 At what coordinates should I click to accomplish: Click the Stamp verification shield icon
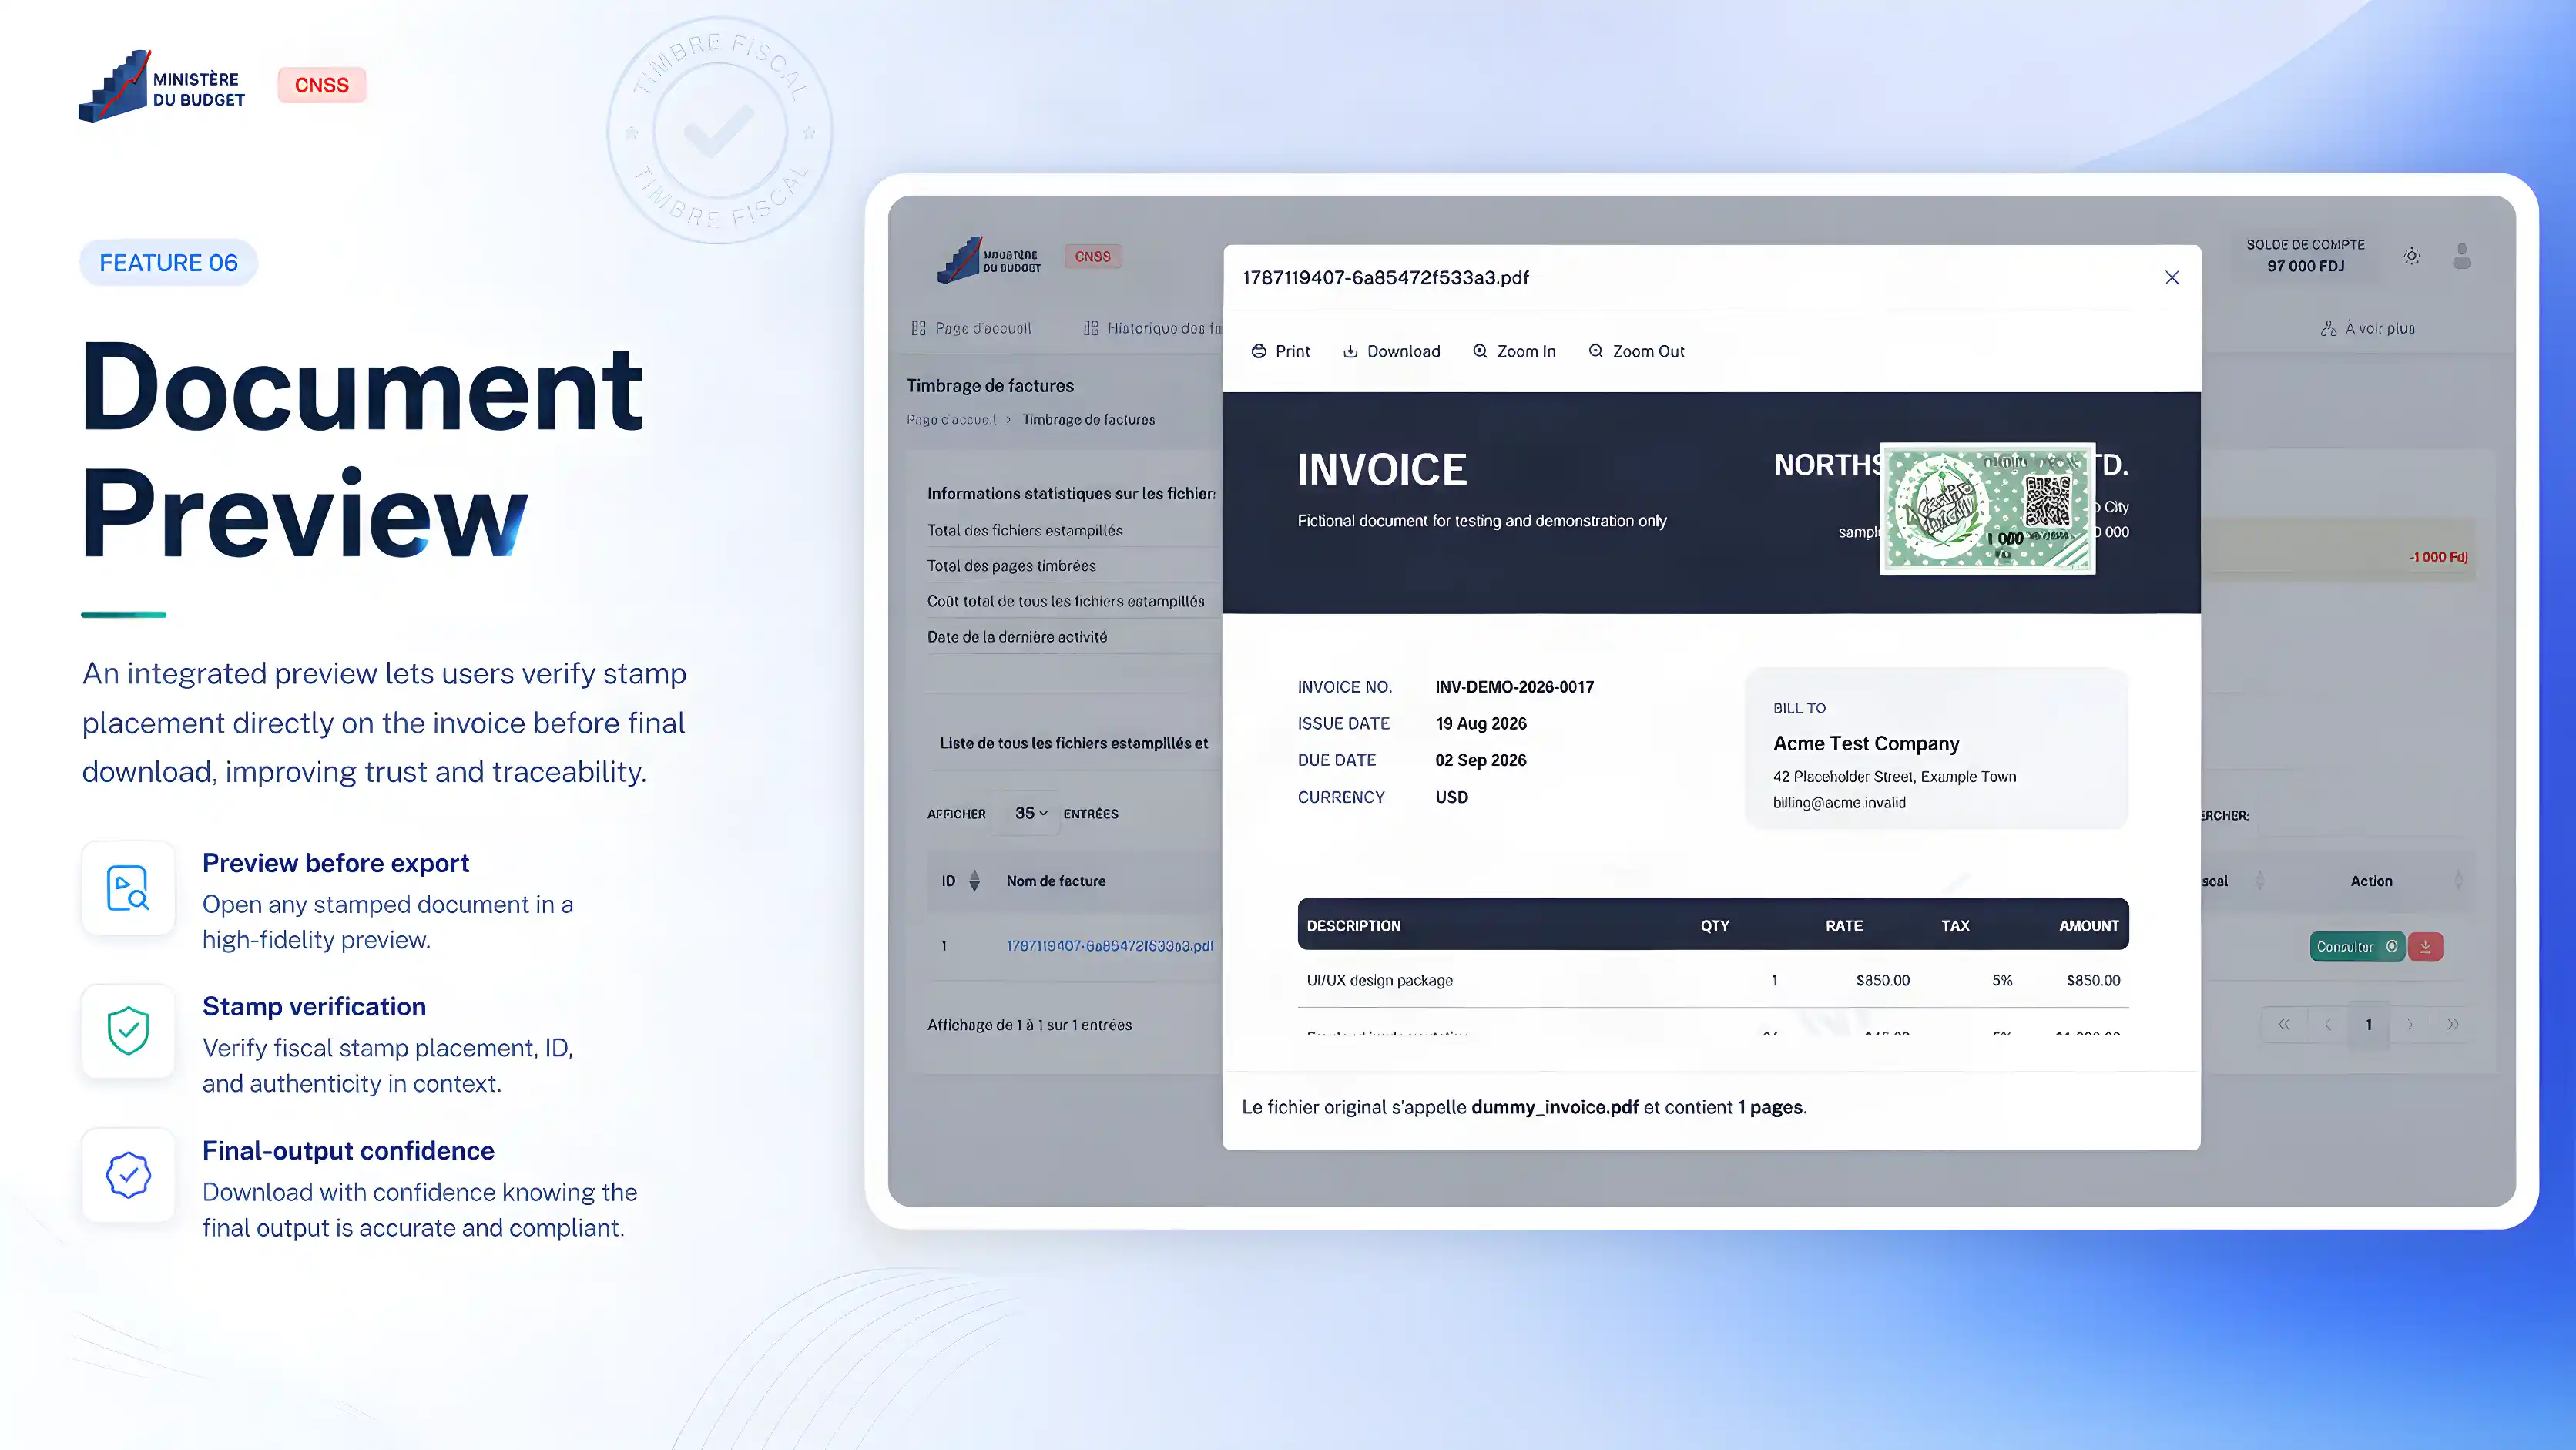click(128, 1031)
